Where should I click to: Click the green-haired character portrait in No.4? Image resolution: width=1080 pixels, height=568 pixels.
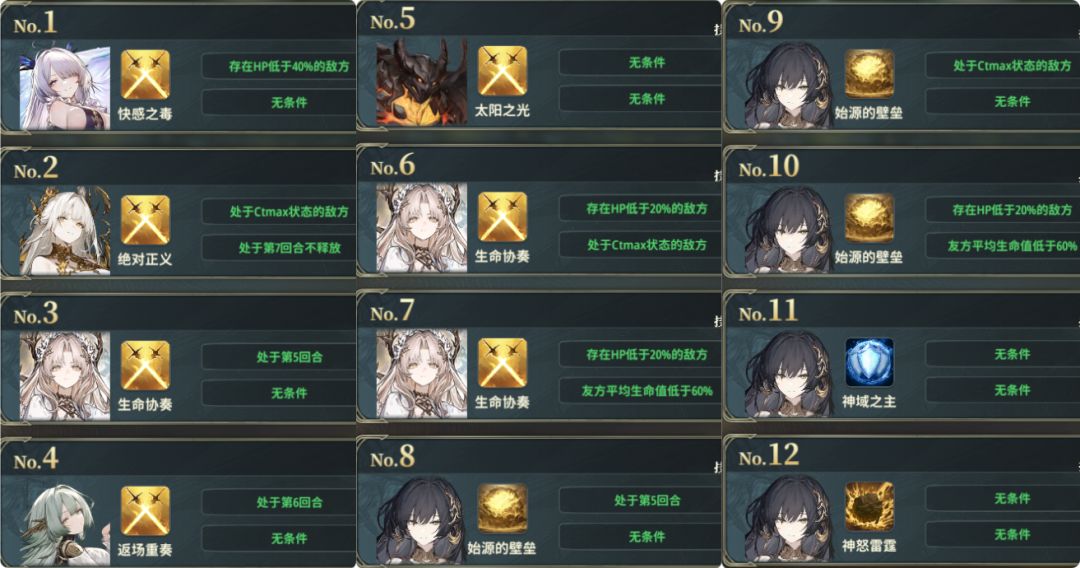(65, 523)
